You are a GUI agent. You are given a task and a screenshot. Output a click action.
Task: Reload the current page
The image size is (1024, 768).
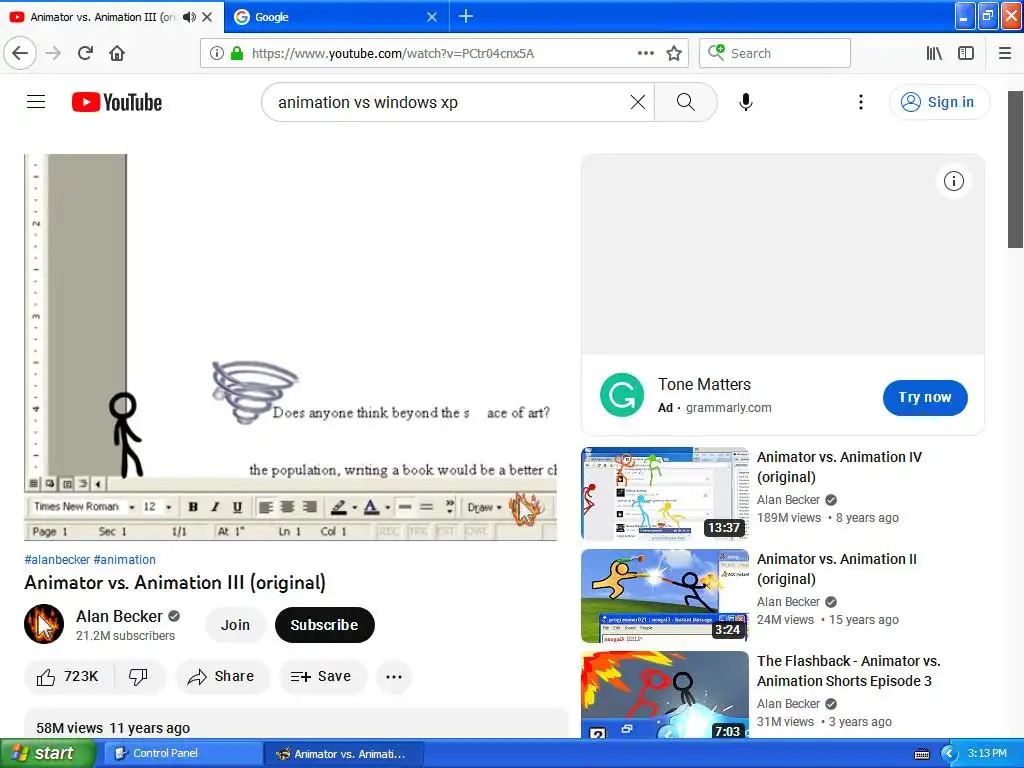coord(85,54)
